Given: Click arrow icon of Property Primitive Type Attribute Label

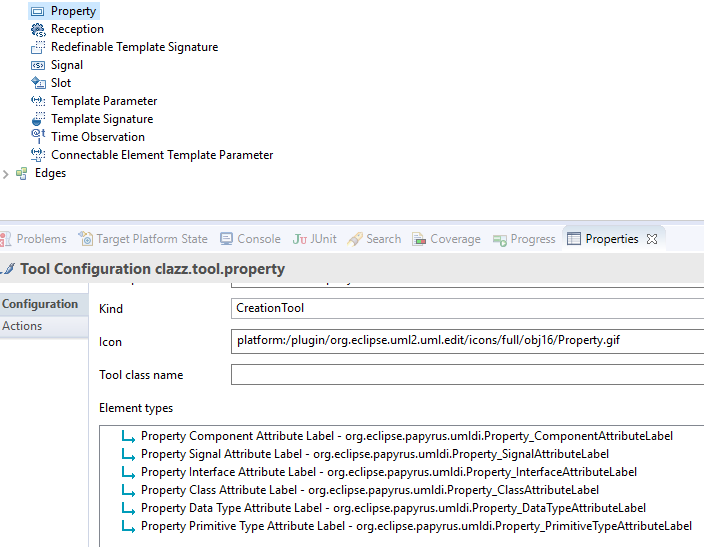Looking at the screenshot, I should pyautogui.click(x=128, y=526).
